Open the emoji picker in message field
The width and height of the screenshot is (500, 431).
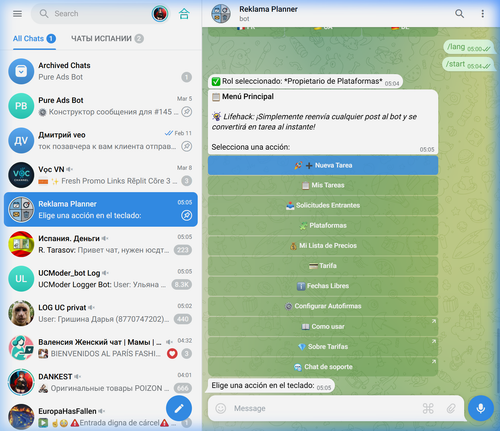[x=221, y=408]
